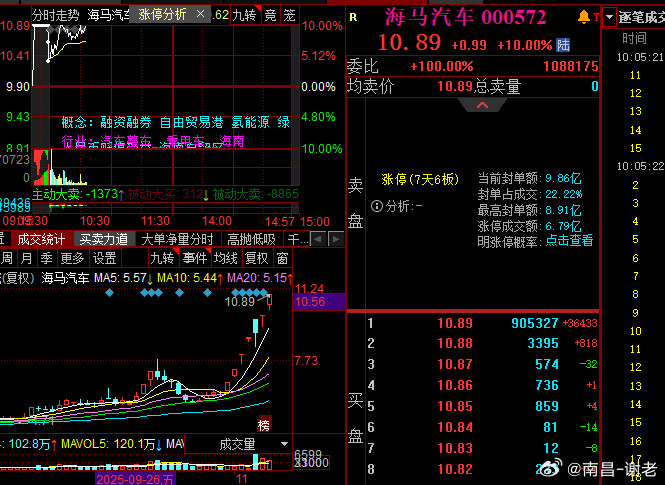The width and height of the screenshot is (665, 485).
Task: Click the 当前封单额 9.86亿 value
Action: (x=563, y=178)
